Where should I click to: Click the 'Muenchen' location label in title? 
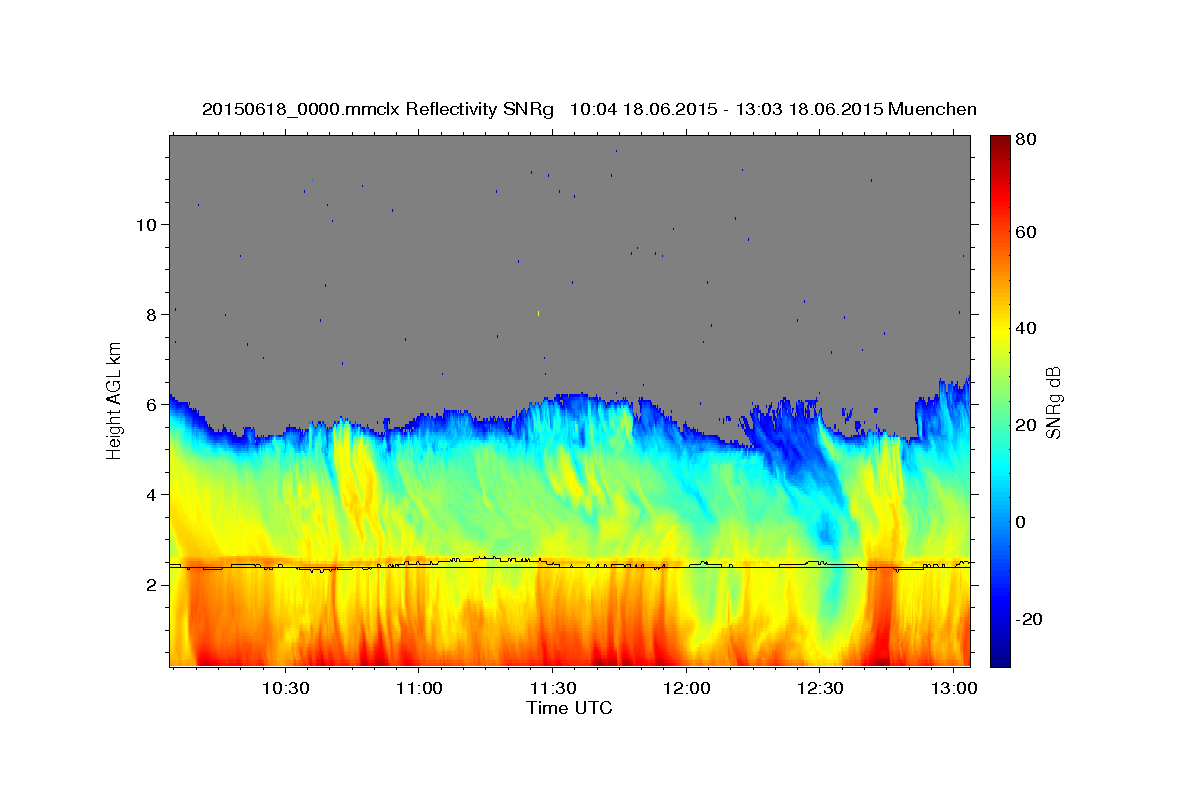pos(932,108)
